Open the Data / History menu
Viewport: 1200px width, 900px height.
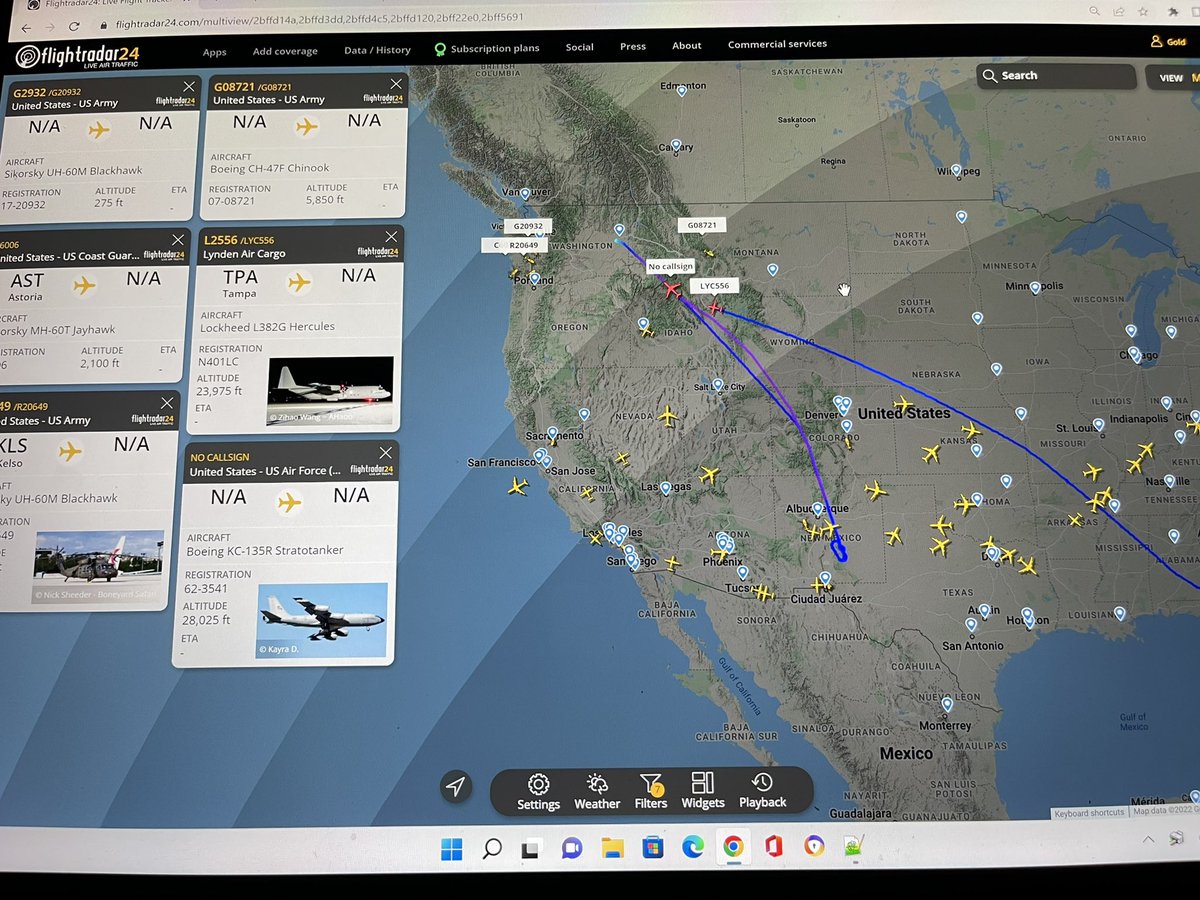click(x=377, y=50)
